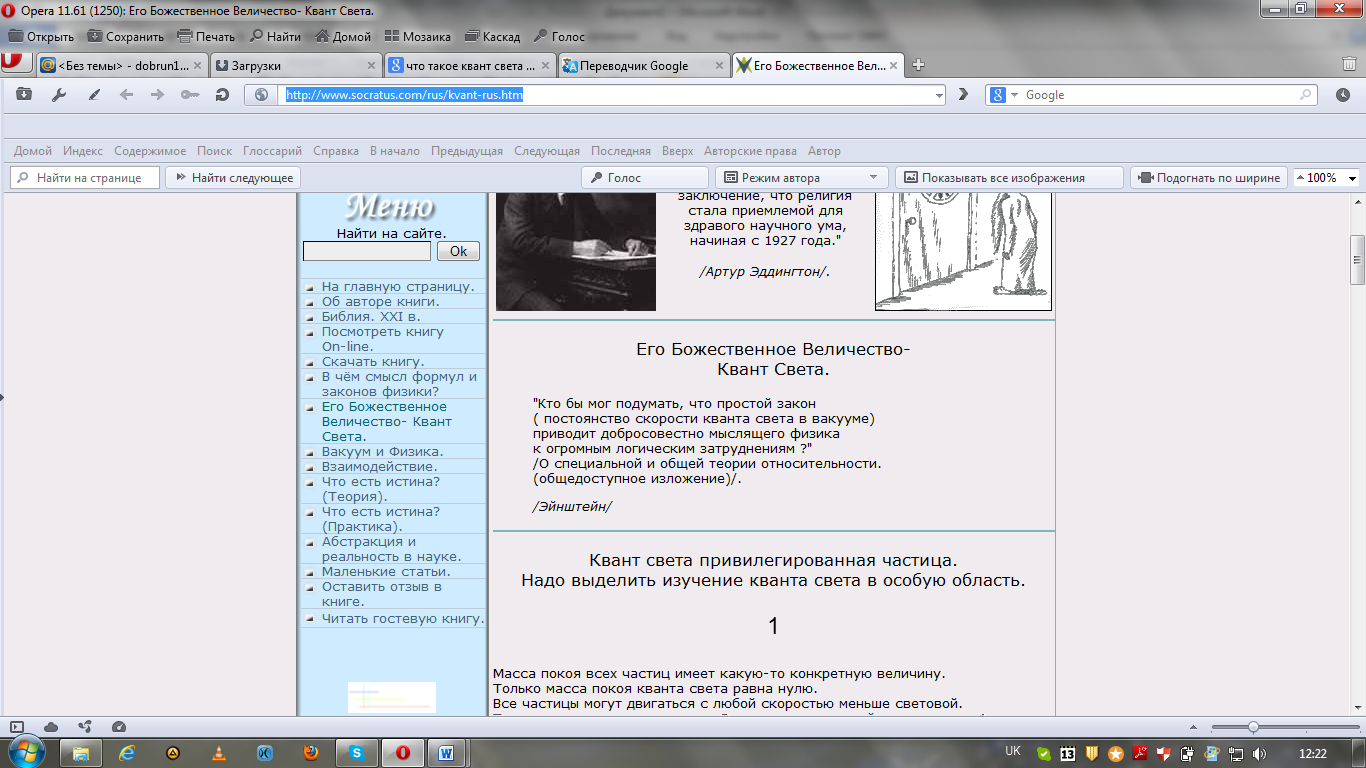Switch to the Без темы dobrun tab

[122, 66]
